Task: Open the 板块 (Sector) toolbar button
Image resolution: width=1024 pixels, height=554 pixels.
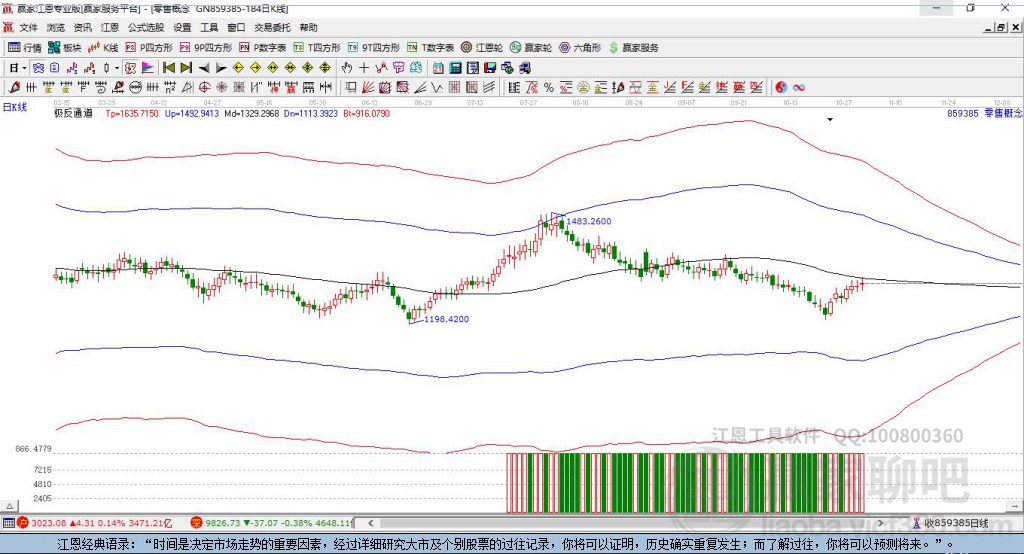Action: pos(64,47)
